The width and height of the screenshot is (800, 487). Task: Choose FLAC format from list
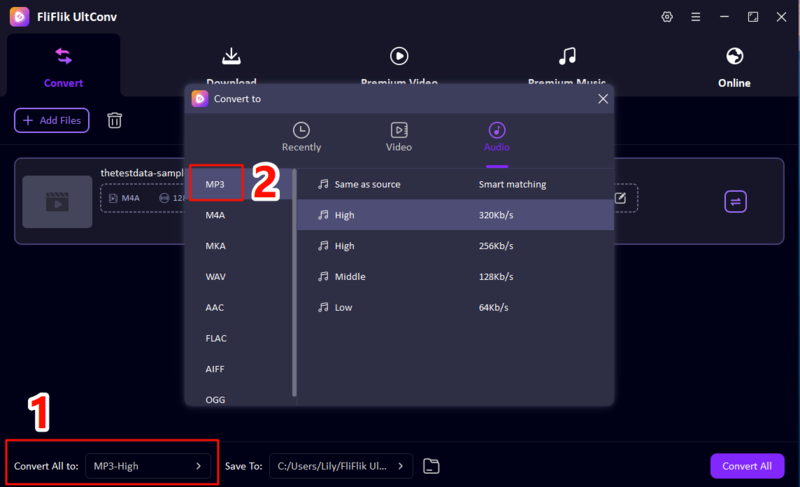[216, 338]
